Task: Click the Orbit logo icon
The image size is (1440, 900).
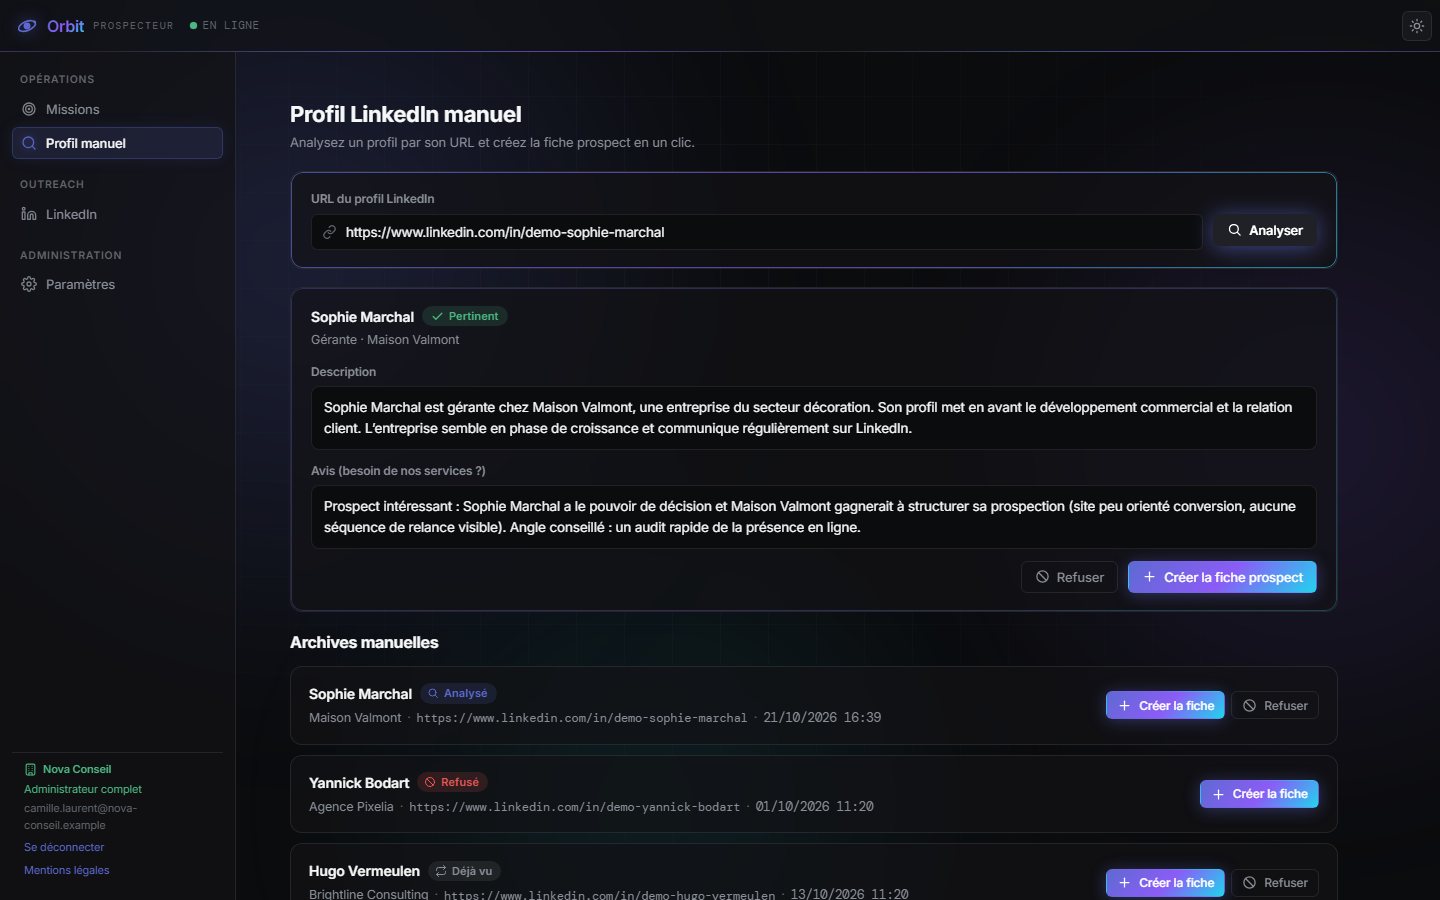Action: click(28, 26)
